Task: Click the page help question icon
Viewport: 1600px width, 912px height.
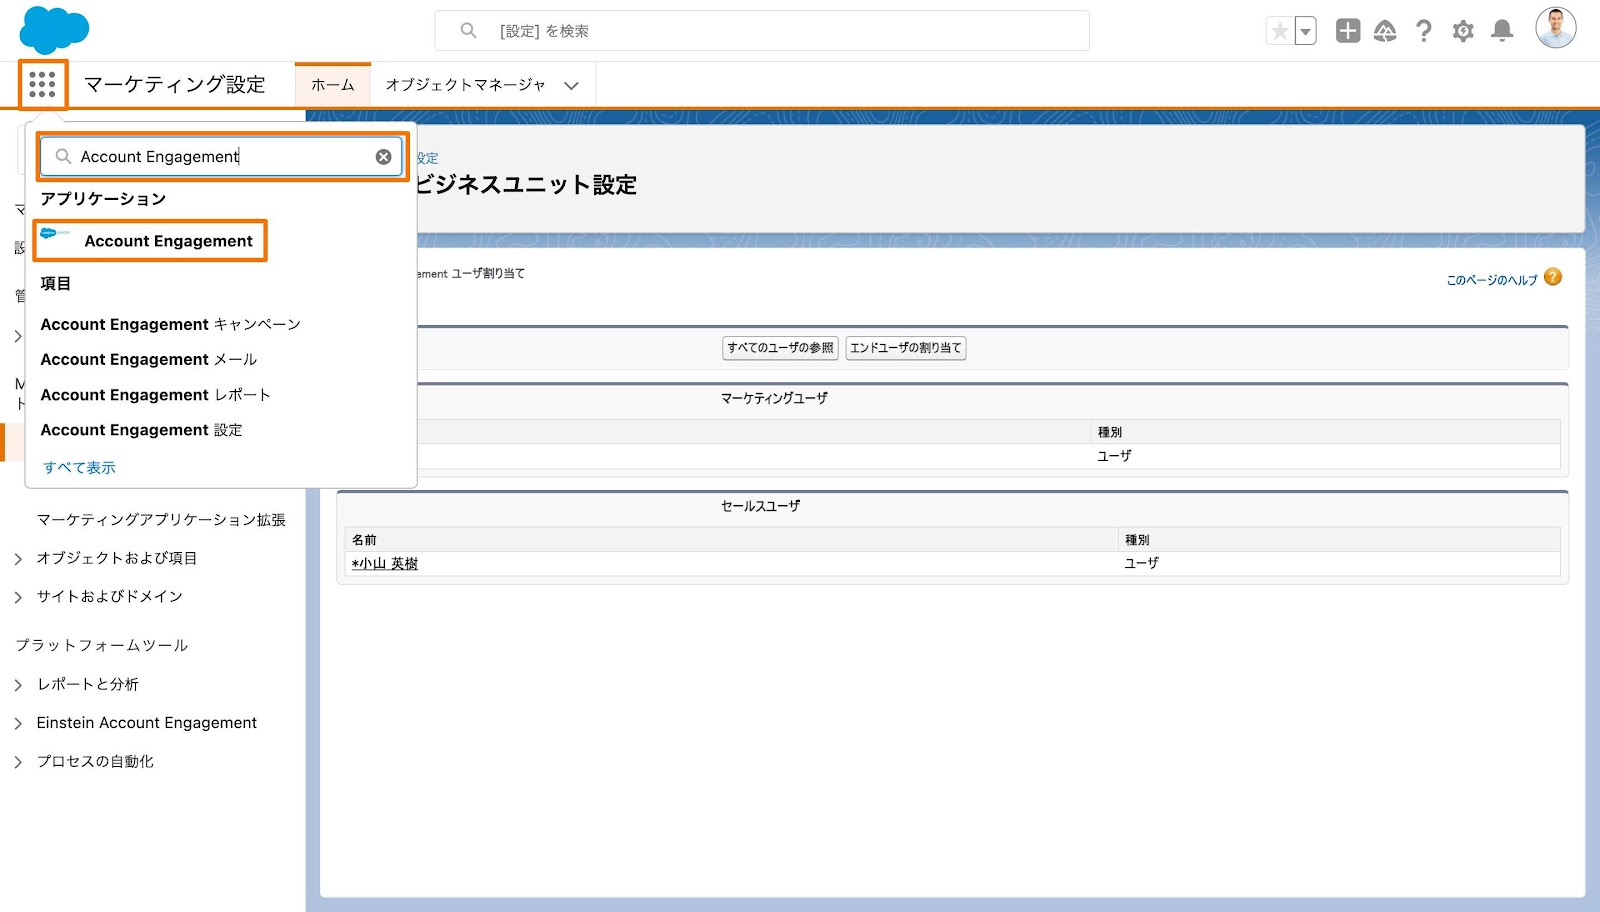Action: (x=1553, y=277)
